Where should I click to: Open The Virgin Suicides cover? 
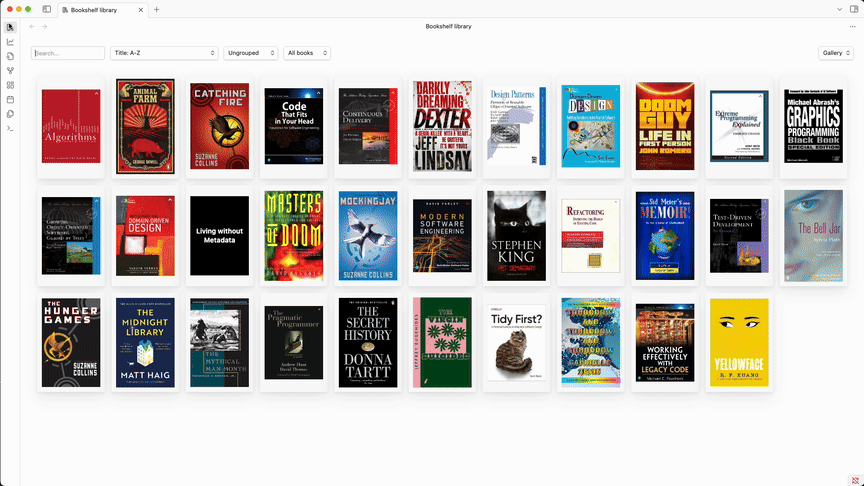[x=442, y=343]
